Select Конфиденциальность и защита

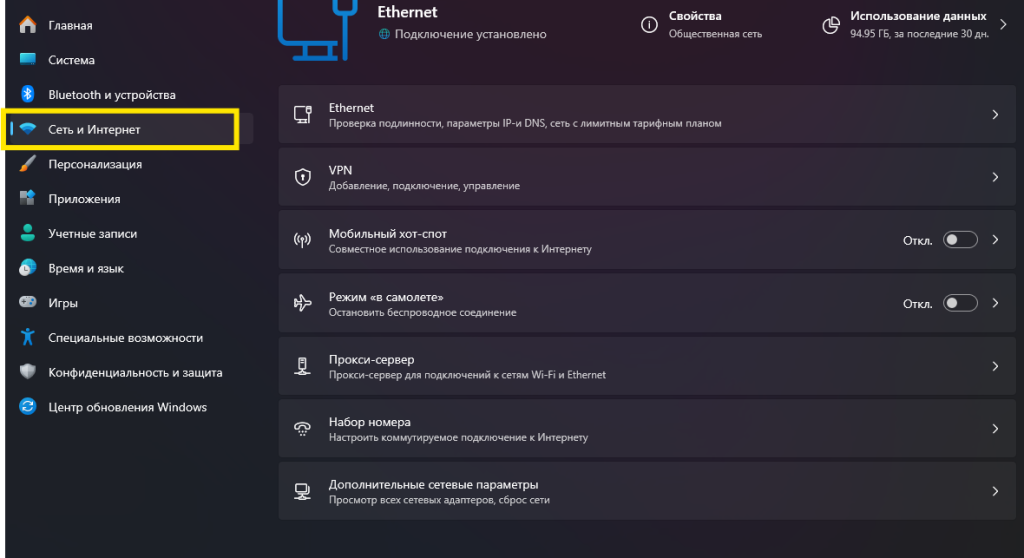[135, 372]
